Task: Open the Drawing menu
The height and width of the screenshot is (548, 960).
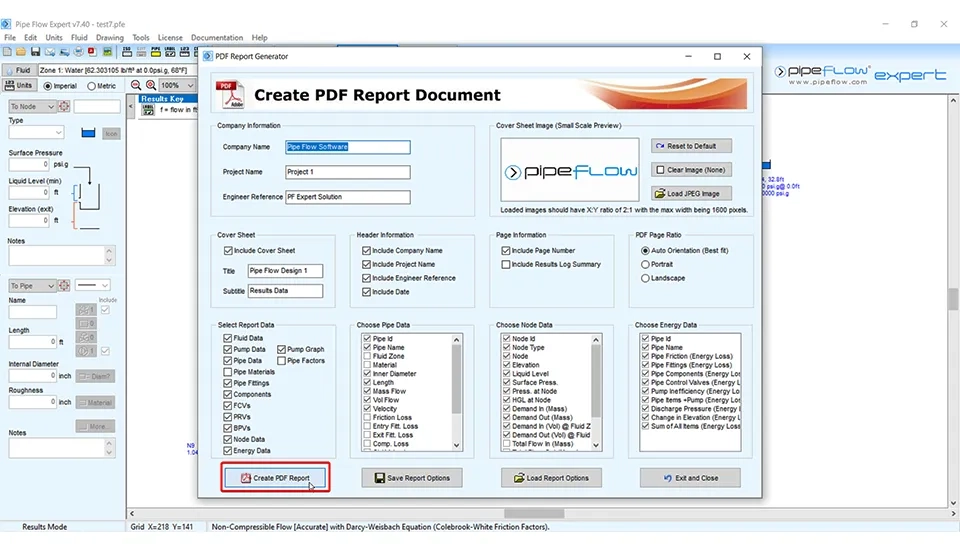Action: pos(110,38)
